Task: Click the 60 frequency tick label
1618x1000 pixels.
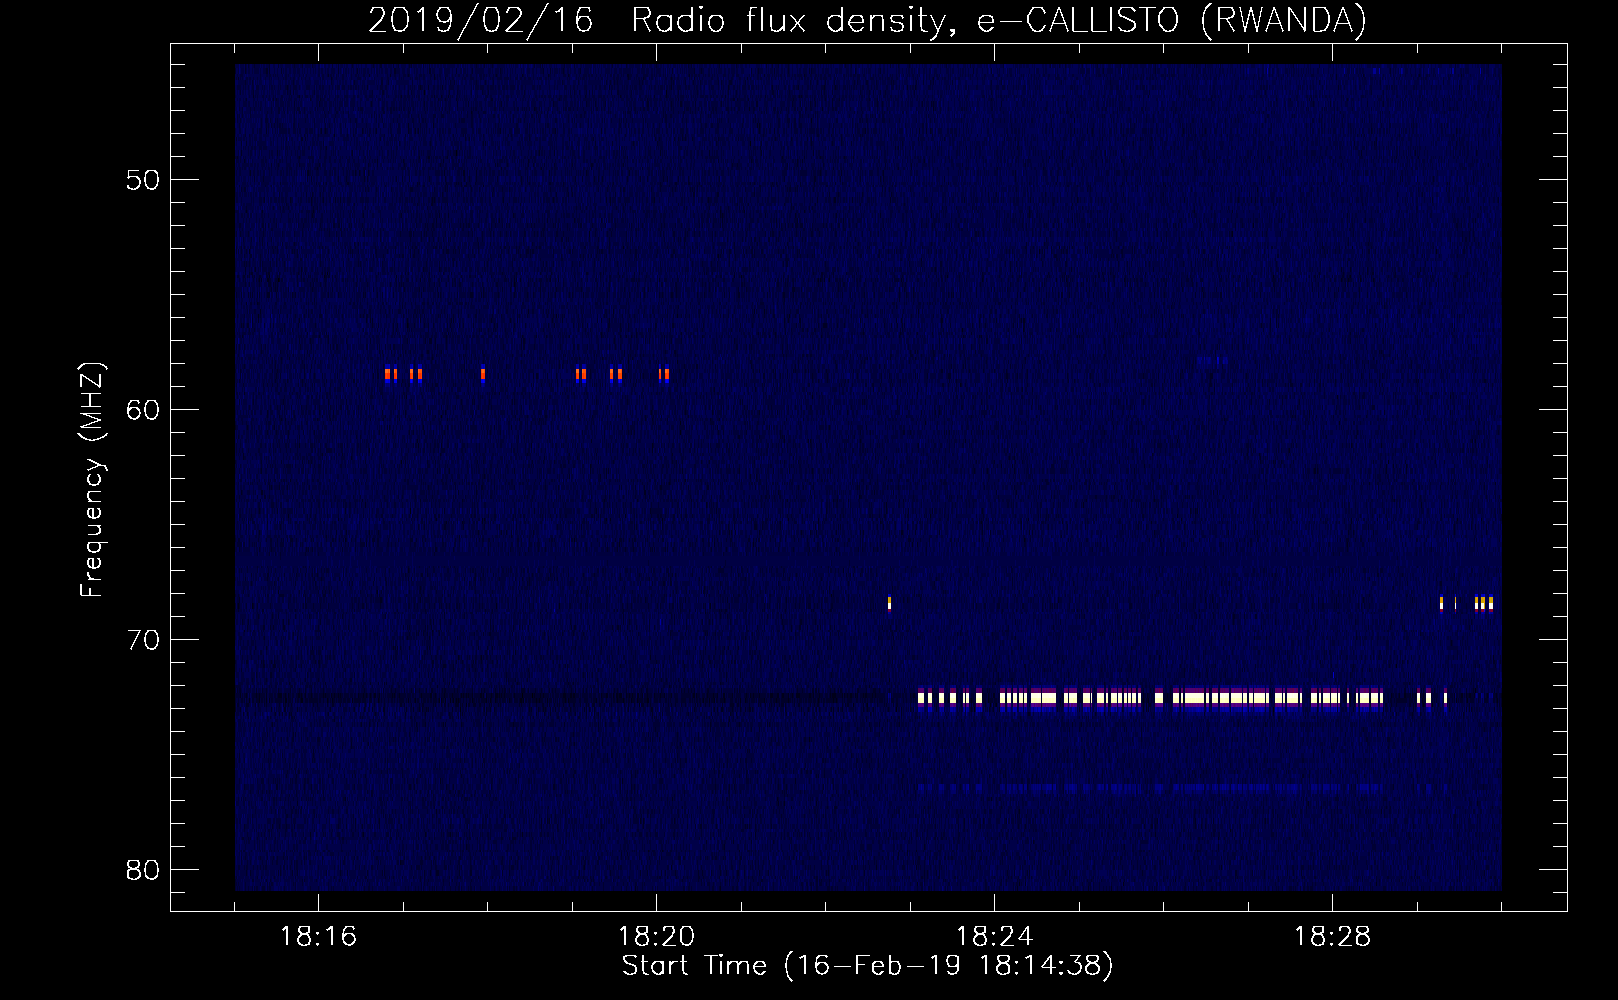Action: coord(143,410)
